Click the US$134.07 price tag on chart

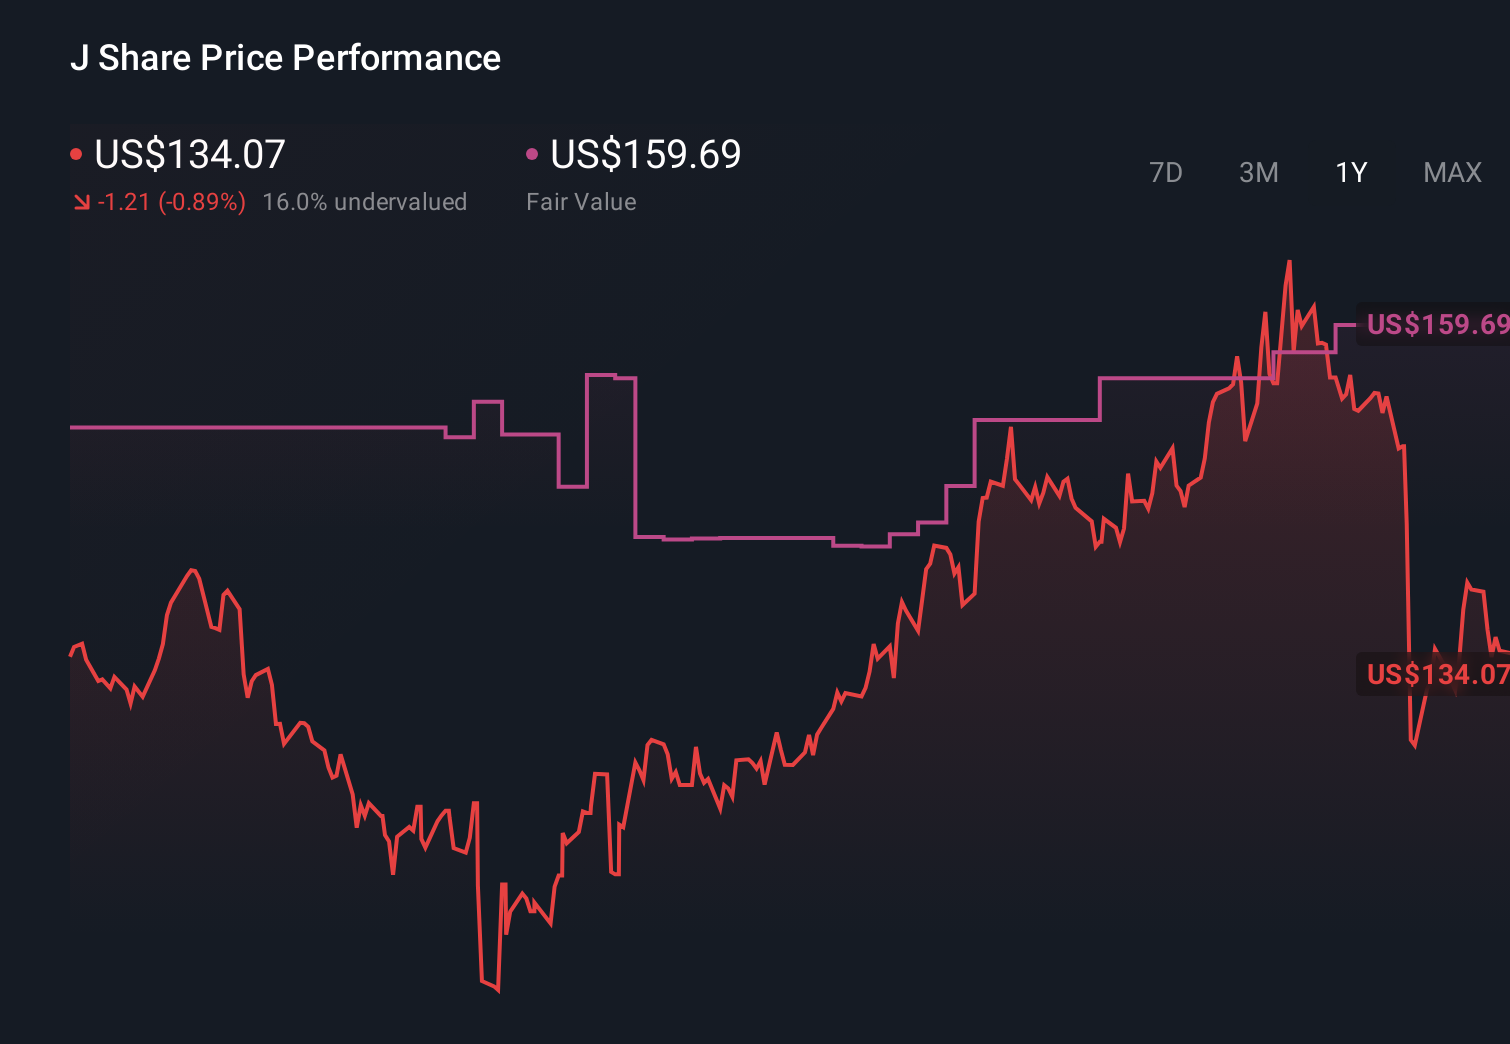point(1438,674)
